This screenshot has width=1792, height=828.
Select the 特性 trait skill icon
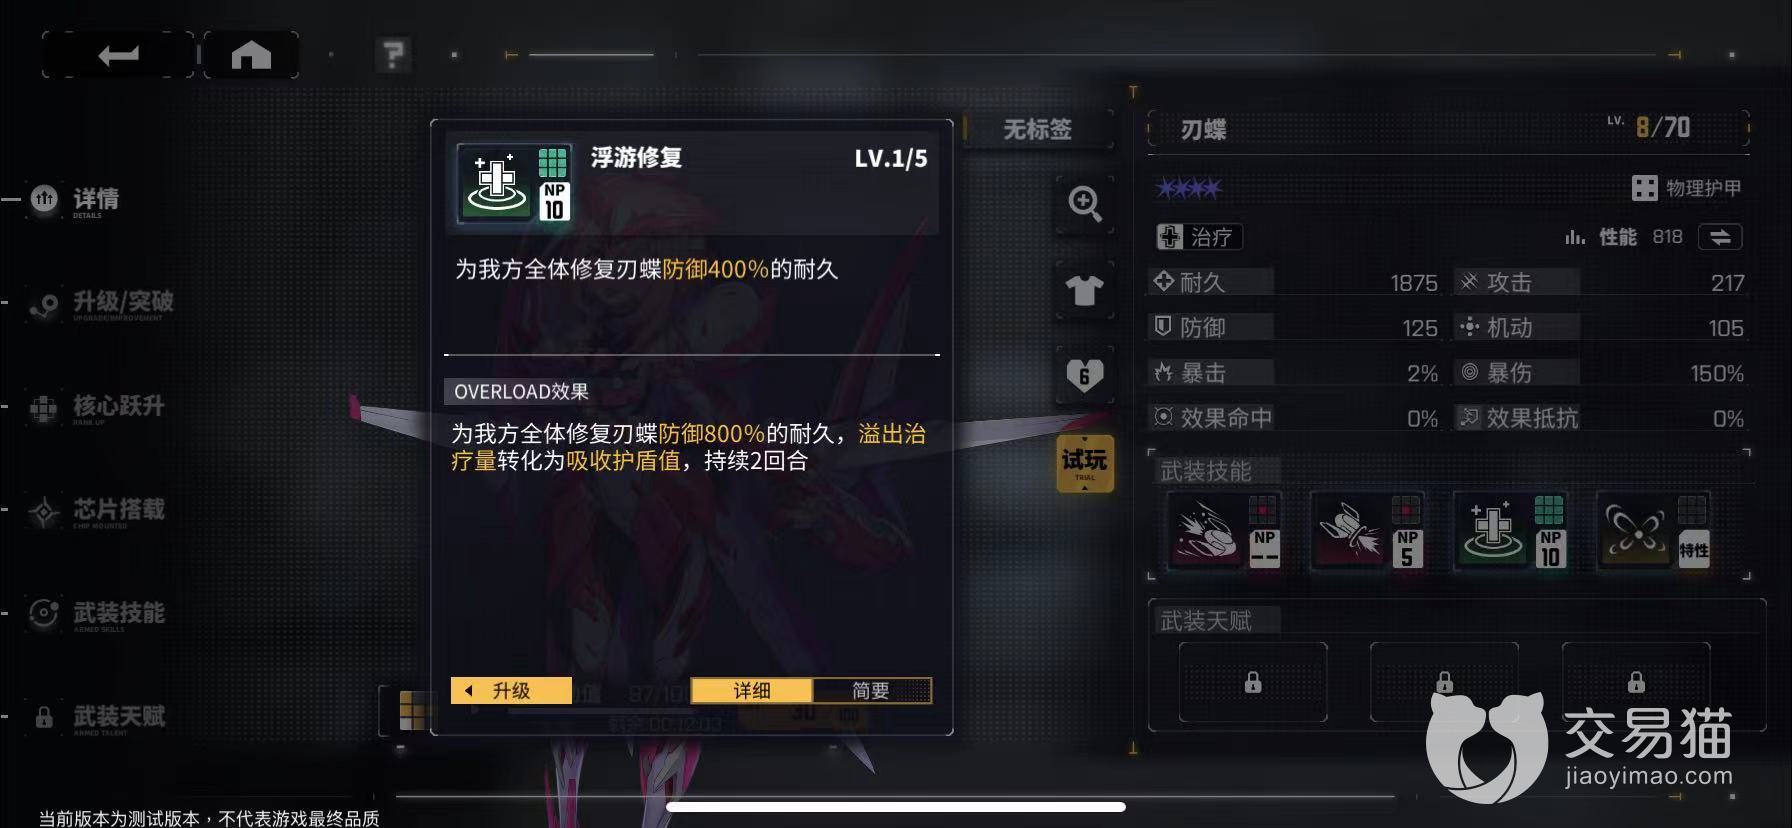coord(1654,531)
